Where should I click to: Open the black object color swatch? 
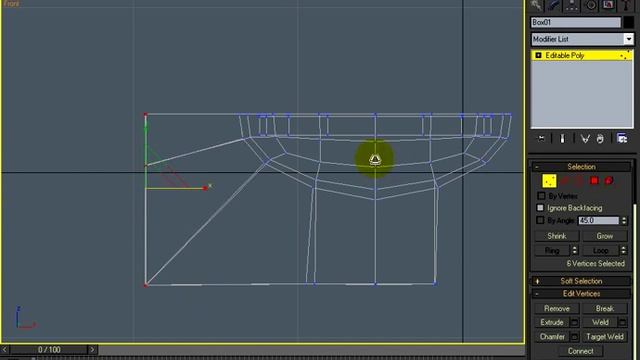pos(629,22)
